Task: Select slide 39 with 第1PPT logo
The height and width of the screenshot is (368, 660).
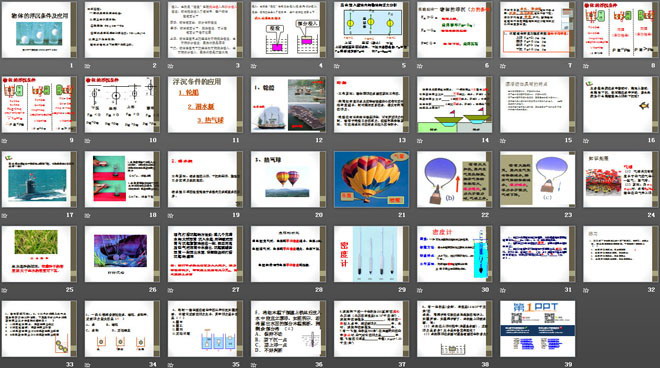Action: pyautogui.click(x=538, y=329)
